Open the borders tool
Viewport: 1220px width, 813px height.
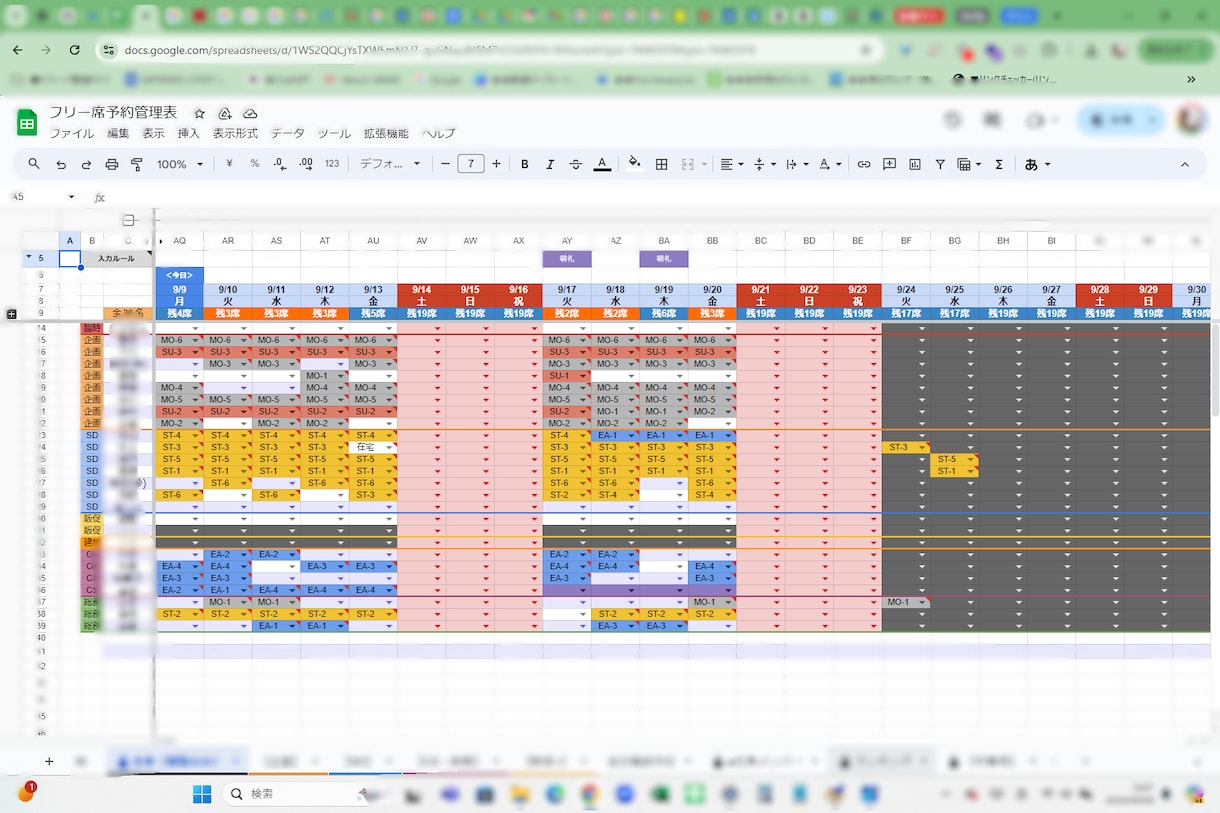pyautogui.click(x=661, y=164)
